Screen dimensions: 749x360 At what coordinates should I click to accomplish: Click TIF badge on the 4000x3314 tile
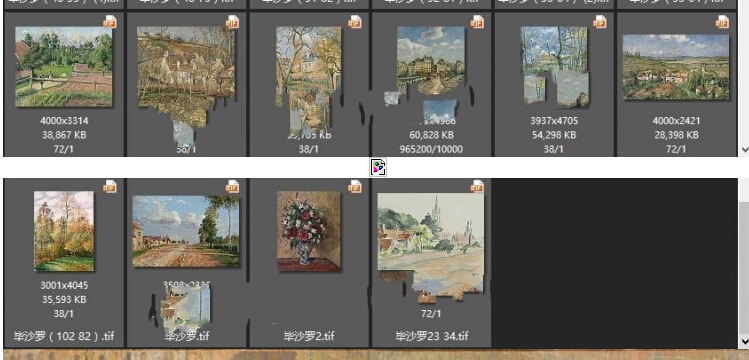[x=110, y=22]
